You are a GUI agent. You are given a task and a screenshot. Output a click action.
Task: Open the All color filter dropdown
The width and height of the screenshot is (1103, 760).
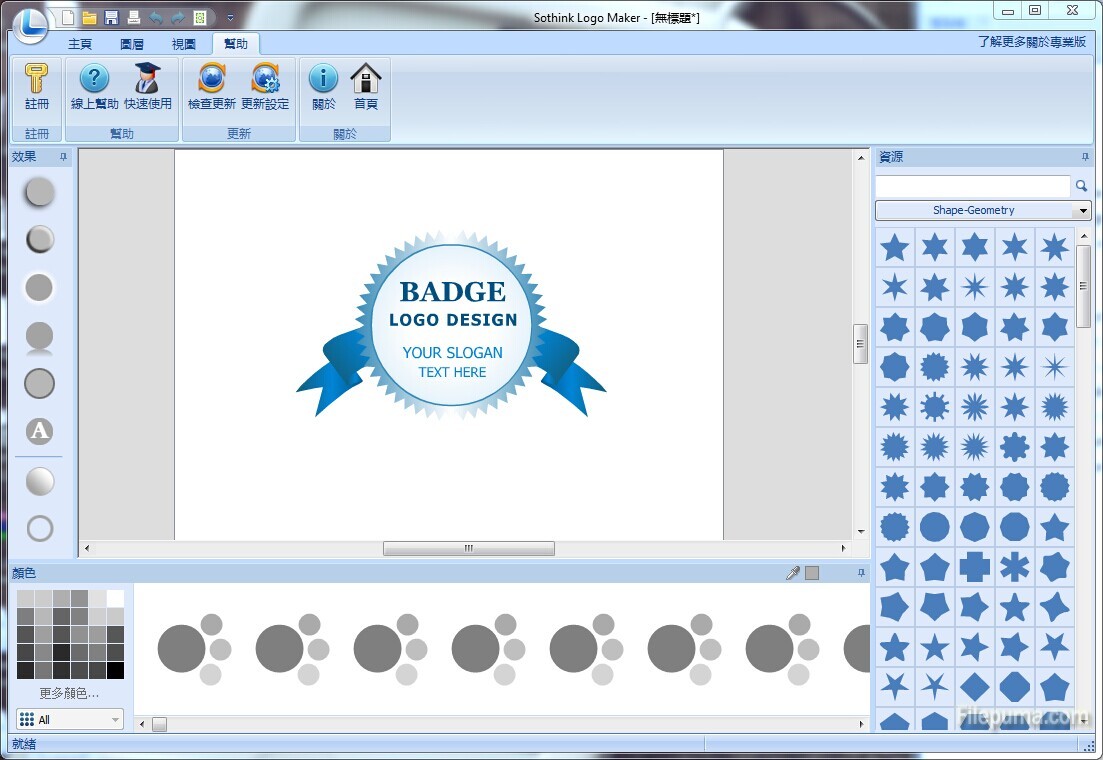[115, 720]
